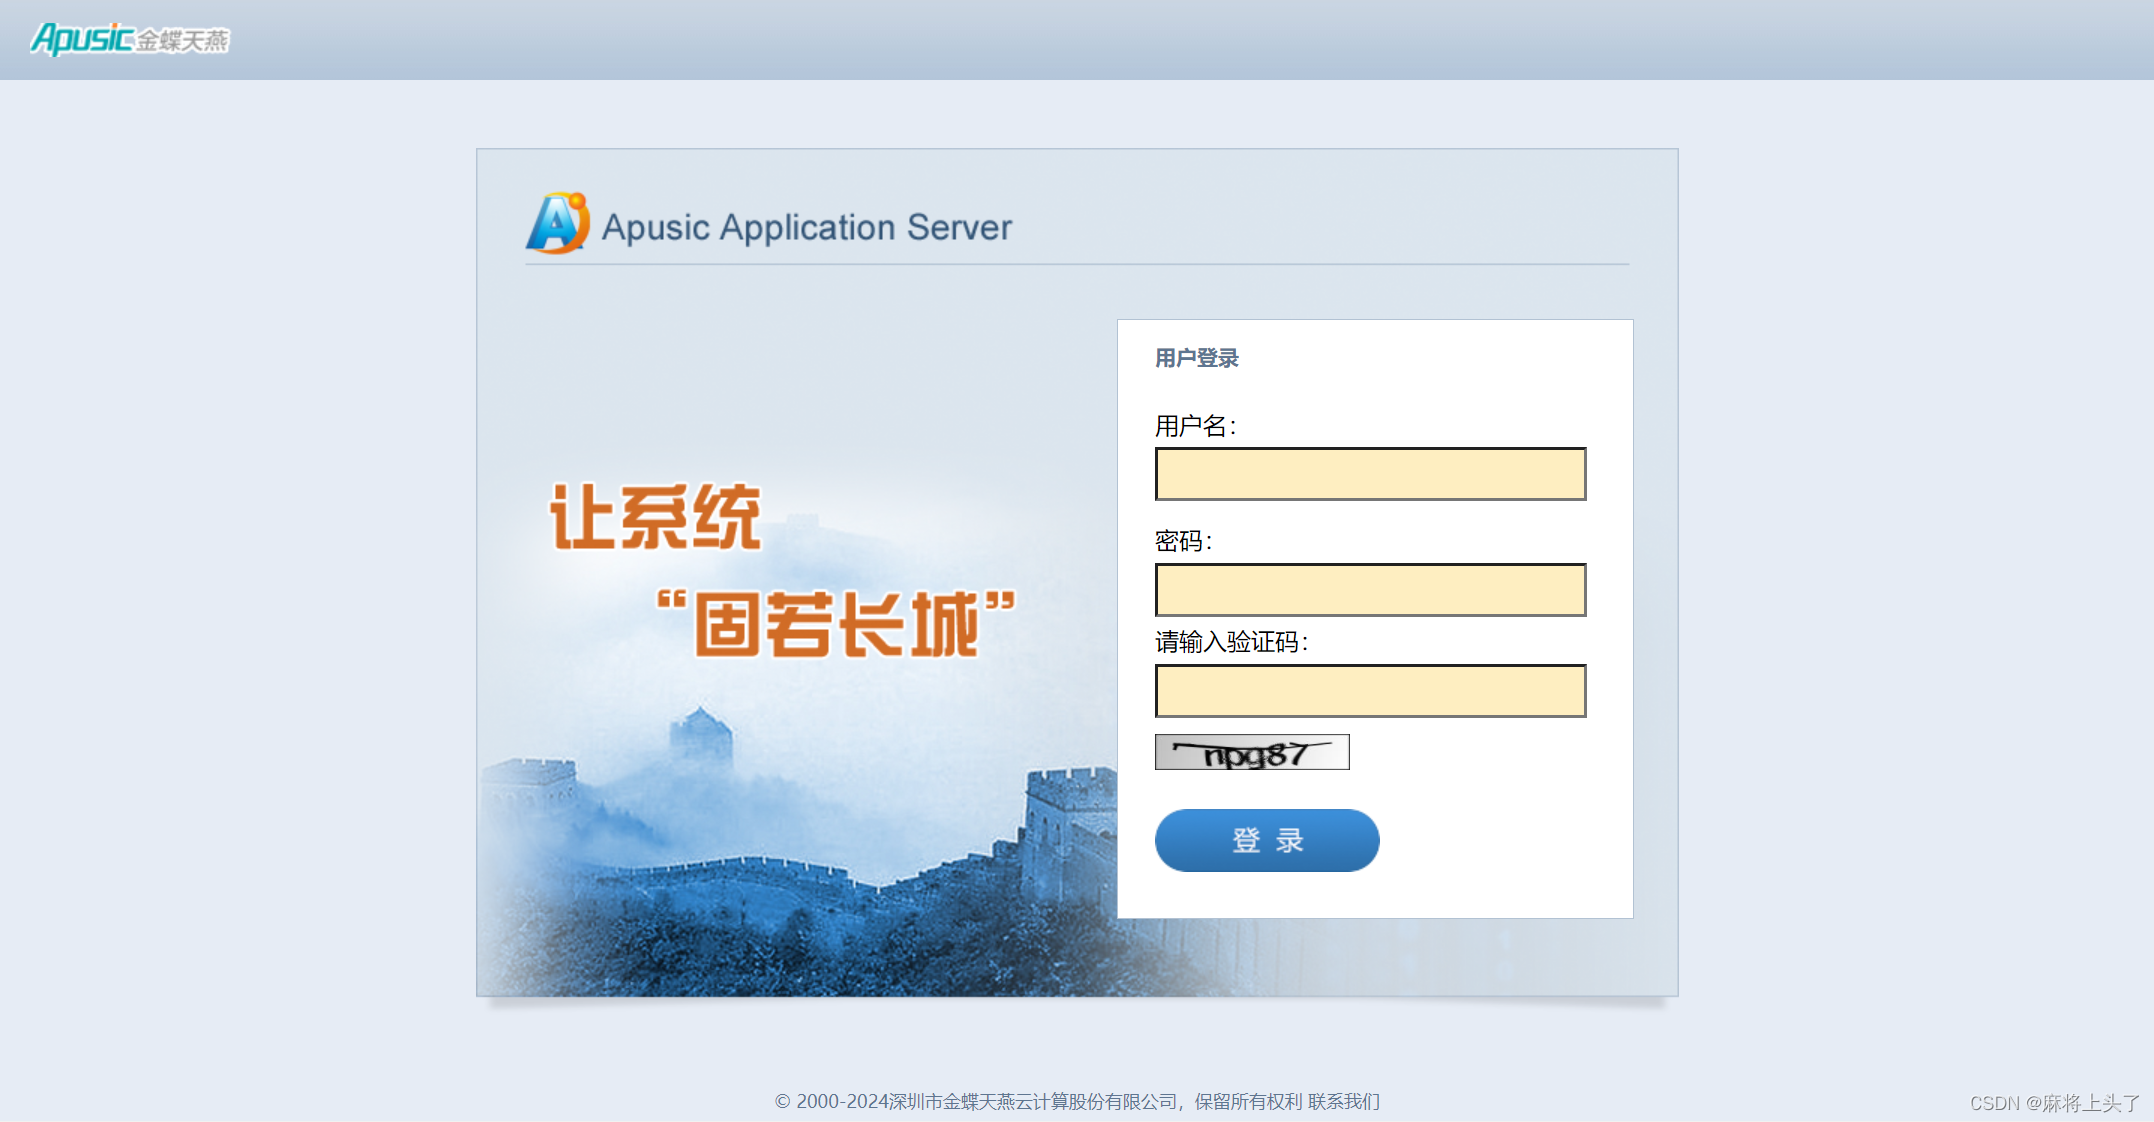Click the '让系统' slogan text
2154x1122 pixels.
pos(655,515)
